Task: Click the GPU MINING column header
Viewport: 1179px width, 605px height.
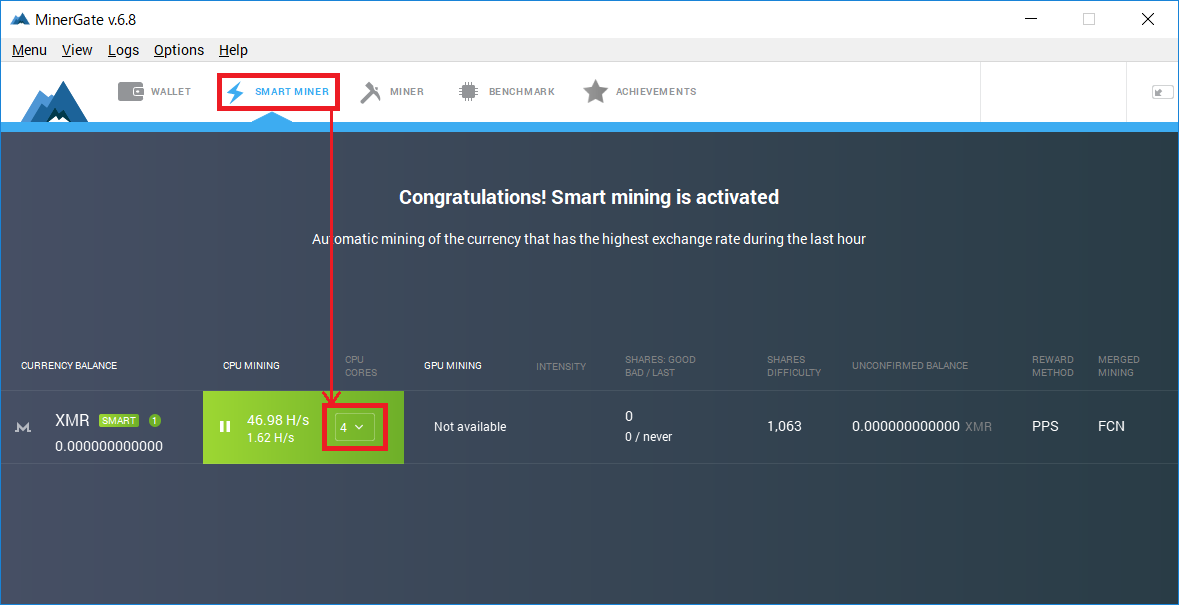Action: coord(453,366)
